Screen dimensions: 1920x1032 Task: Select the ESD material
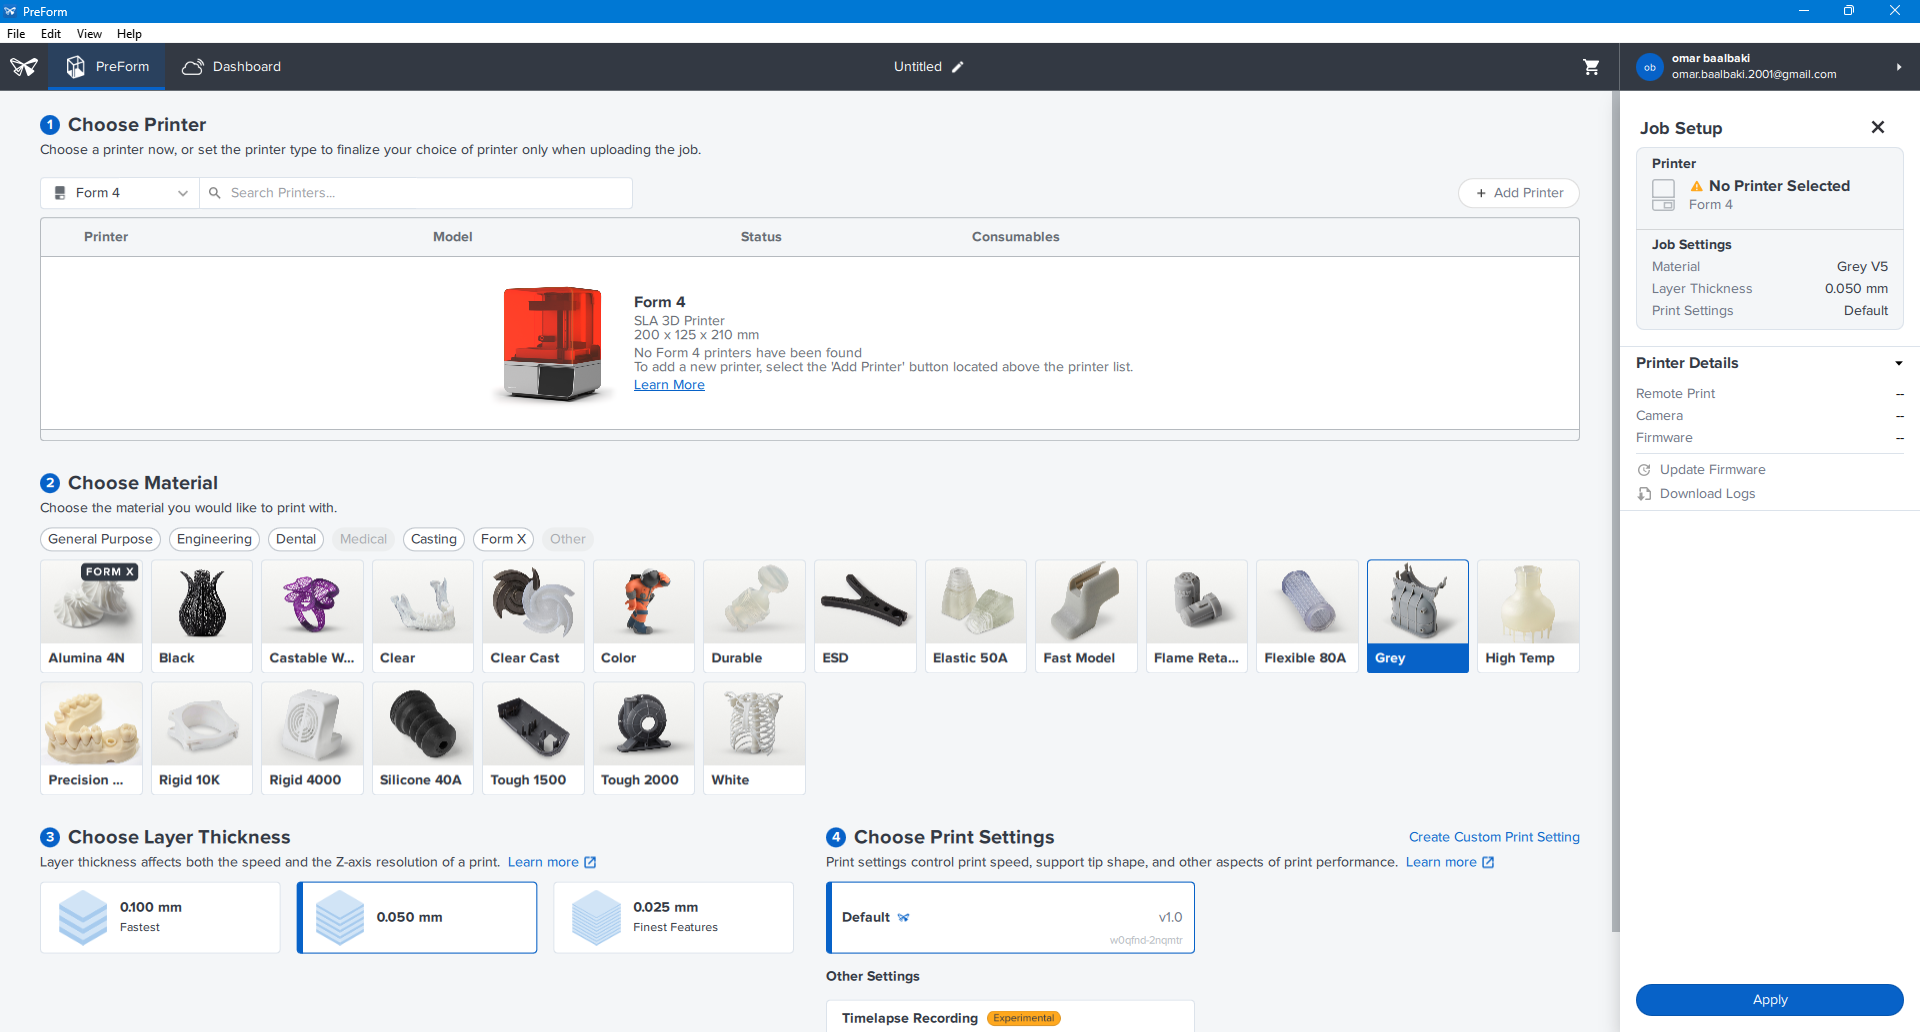(865, 616)
